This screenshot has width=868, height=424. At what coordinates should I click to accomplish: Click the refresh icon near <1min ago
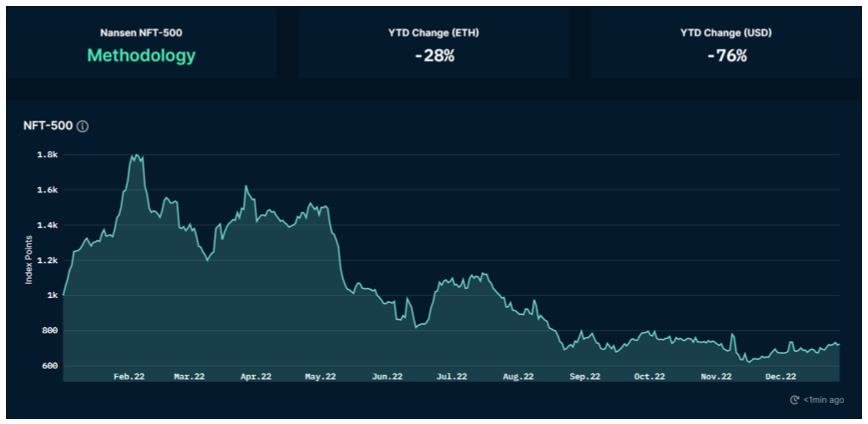tap(794, 400)
